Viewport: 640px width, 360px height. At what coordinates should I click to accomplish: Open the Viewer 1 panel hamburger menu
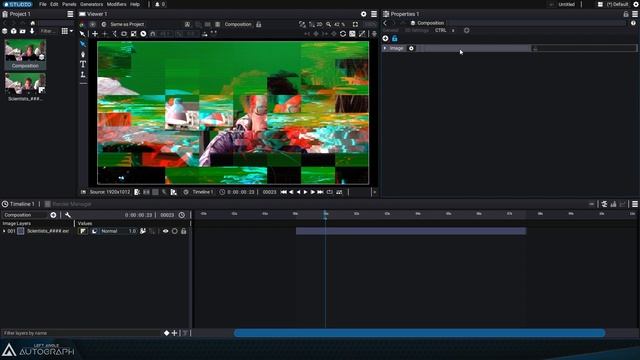(x=374, y=14)
